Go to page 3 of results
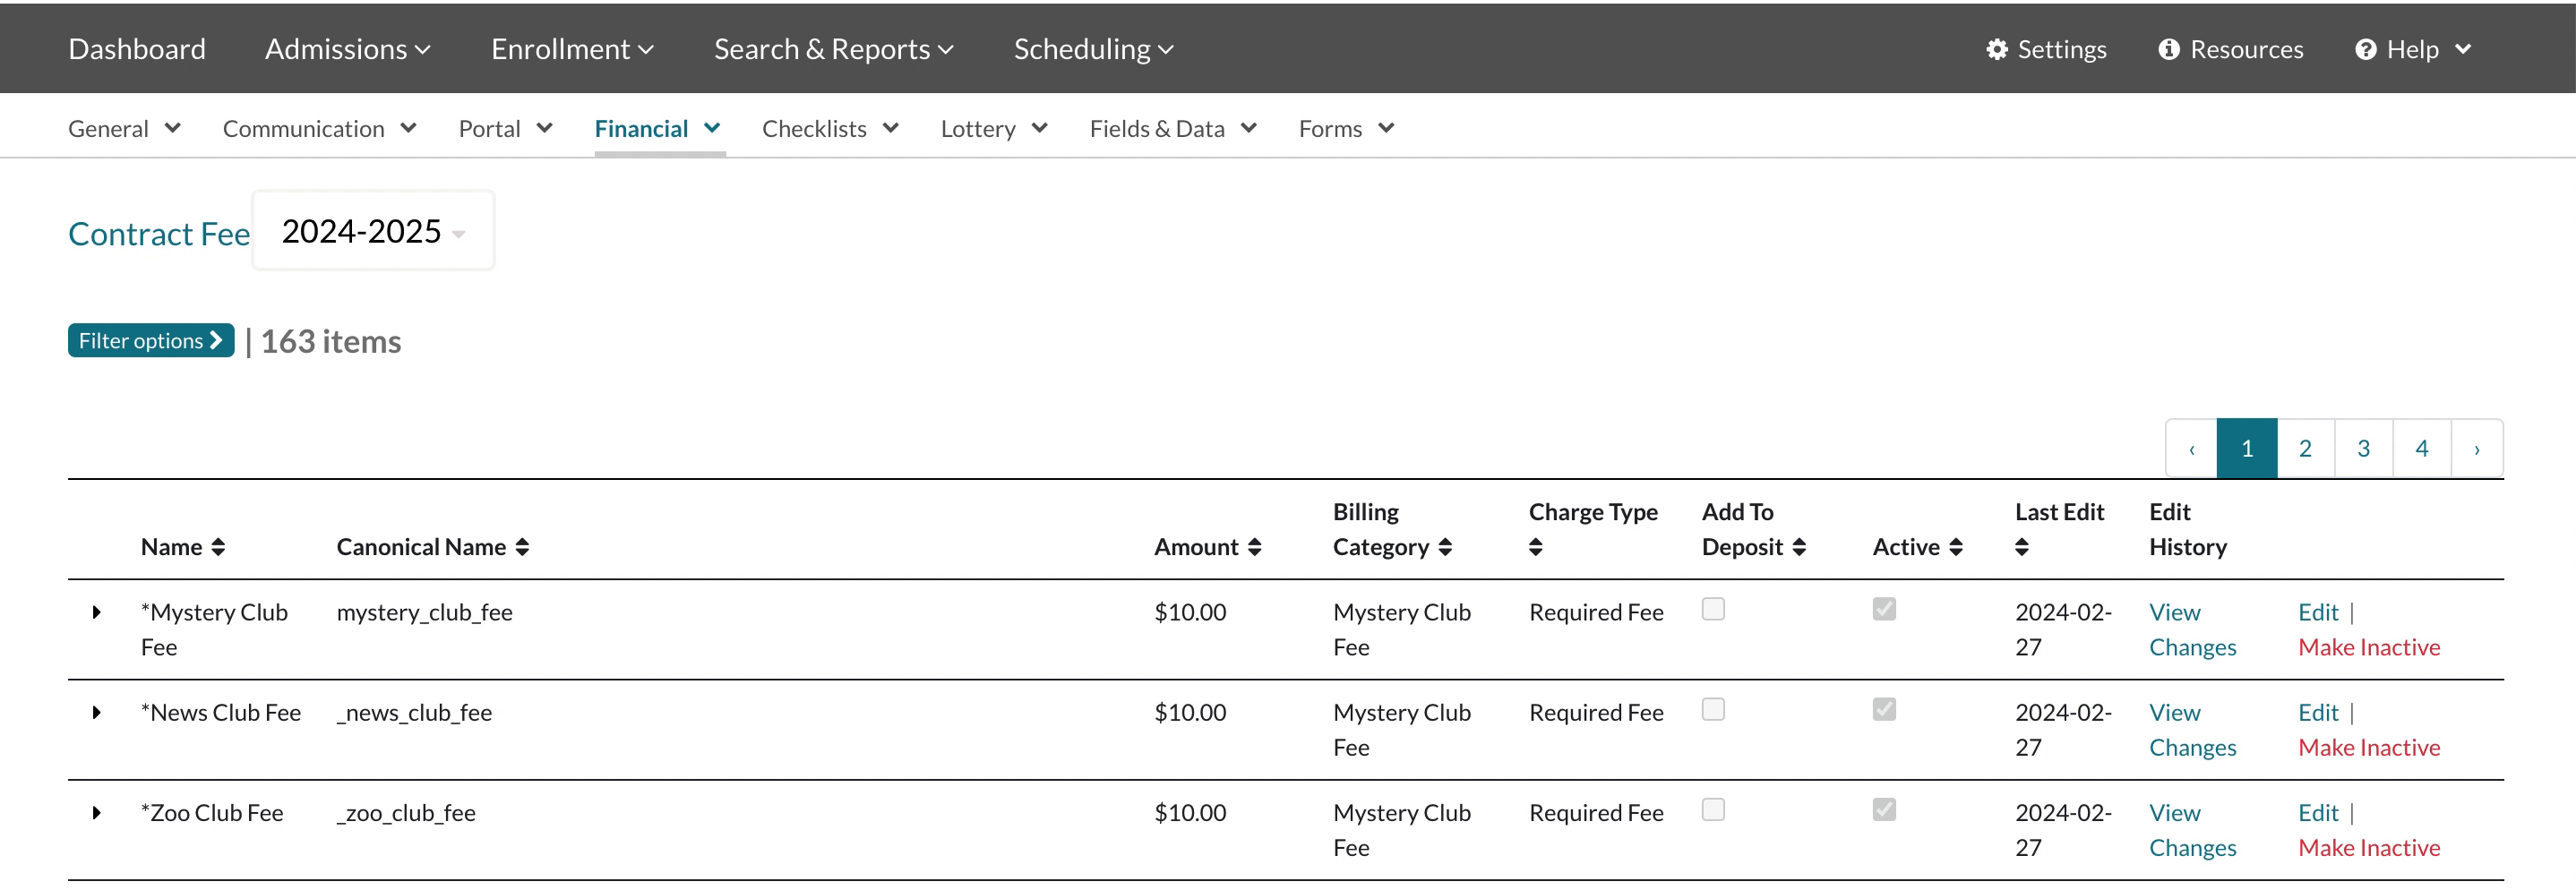2576x890 pixels. click(x=2363, y=449)
